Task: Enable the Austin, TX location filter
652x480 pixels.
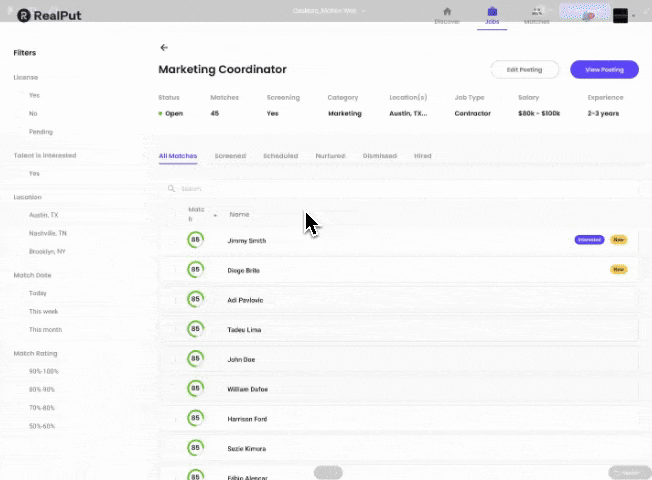Action: [21, 215]
